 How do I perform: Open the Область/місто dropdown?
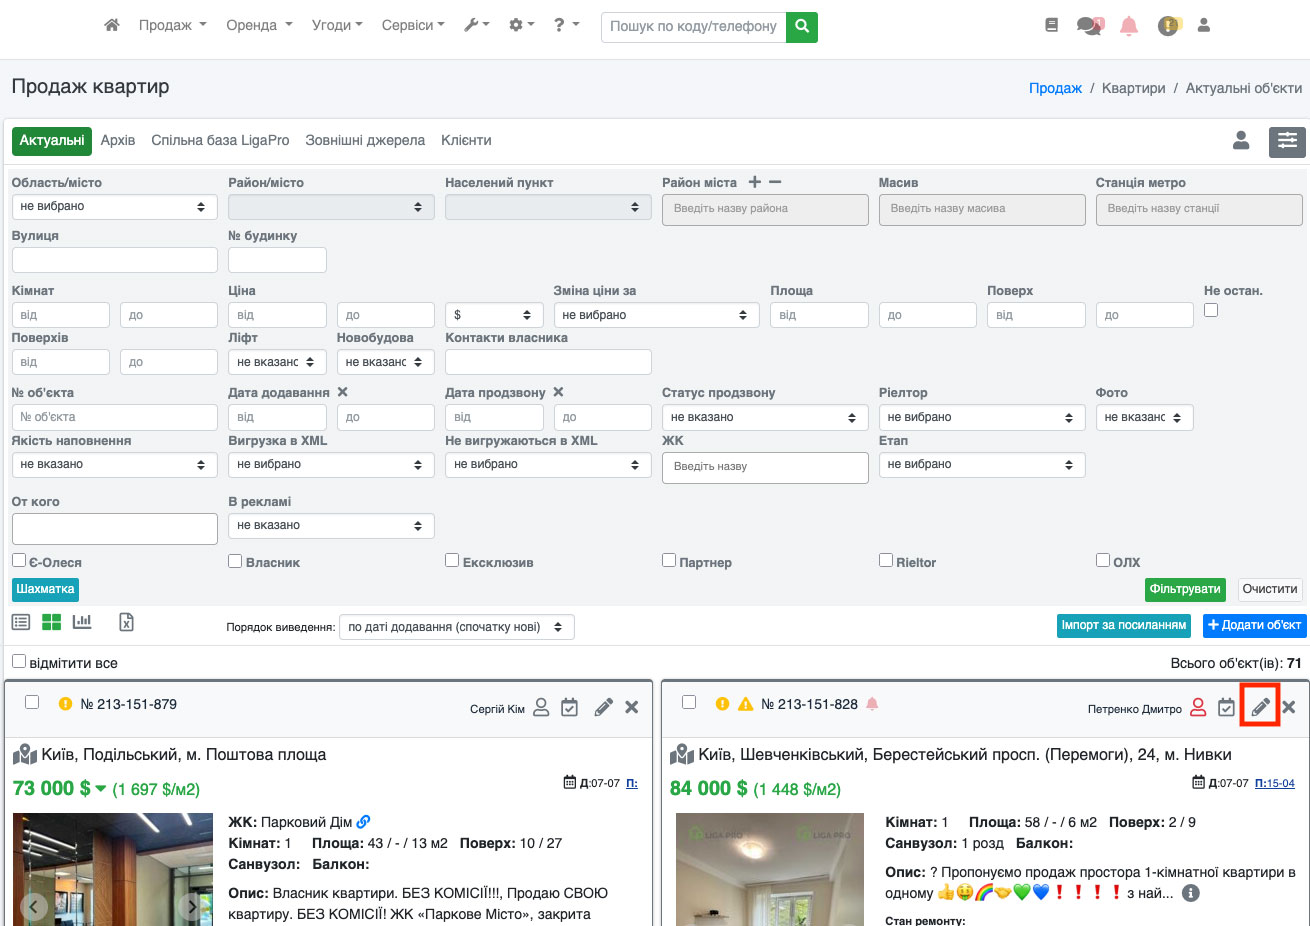pyautogui.click(x=114, y=207)
